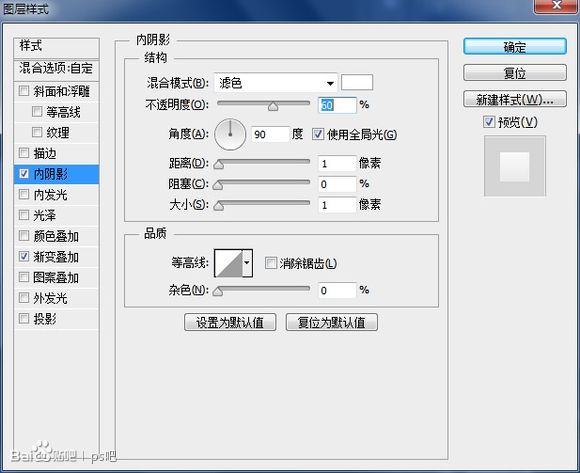Open the 等高线 contour picker arrow
The image size is (580, 473).
[x=247, y=263]
